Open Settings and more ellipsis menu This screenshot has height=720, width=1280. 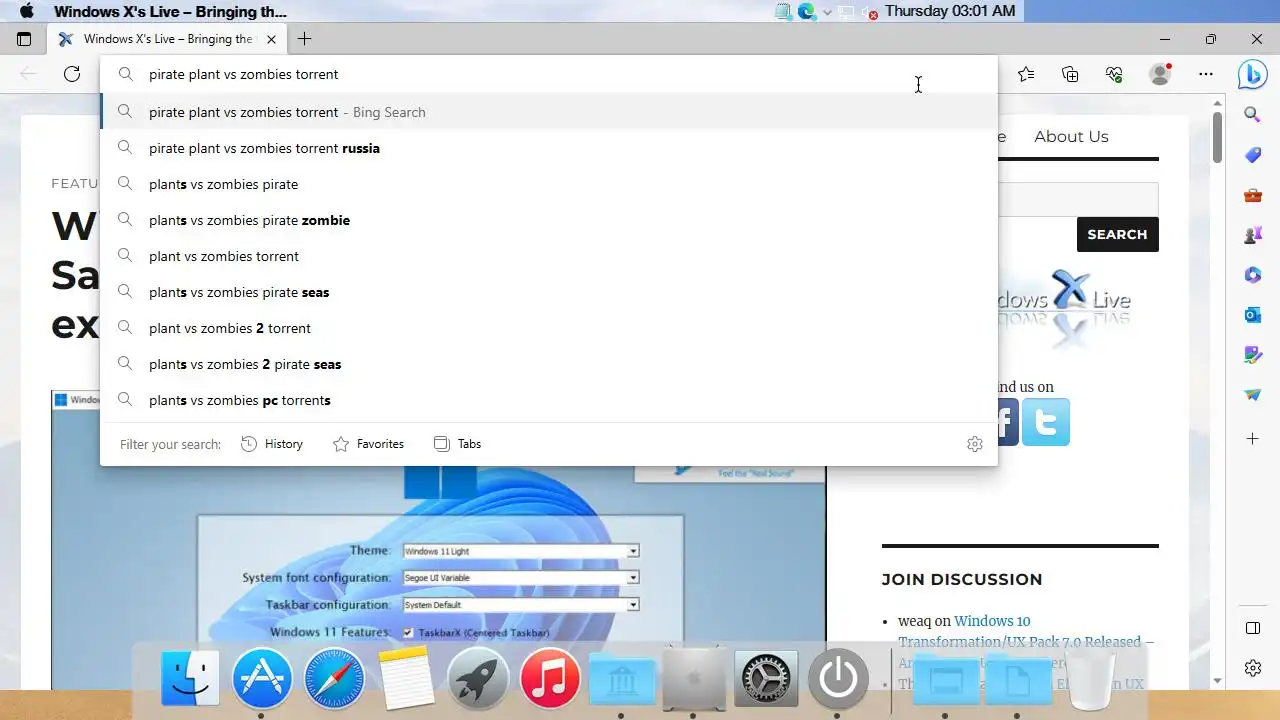(x=1206, y=74)
